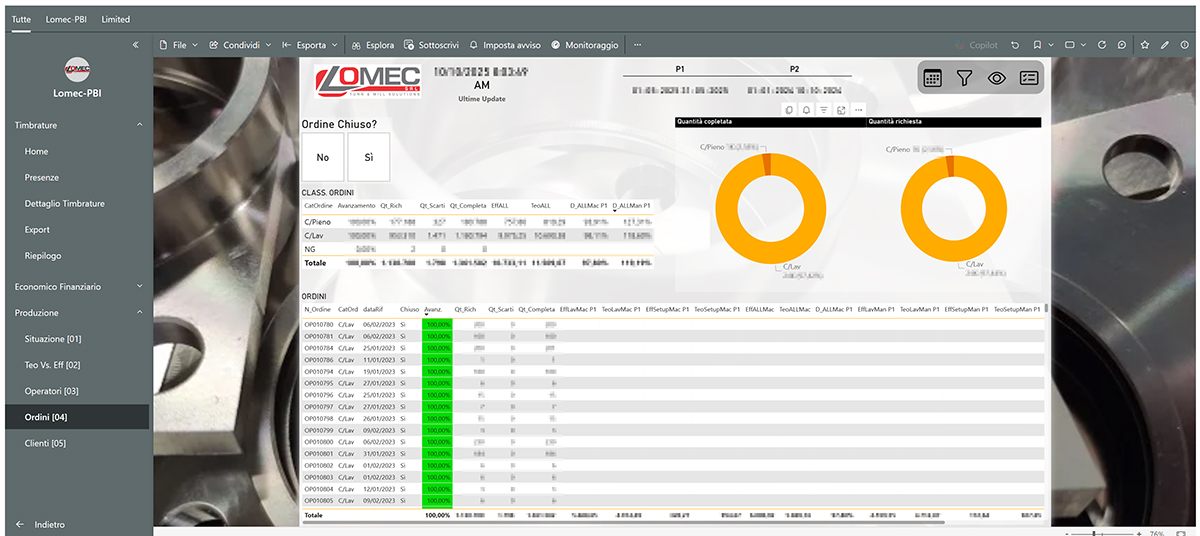
Task: Expand the Esporta dropdown
Action: [x=310, y=45]
